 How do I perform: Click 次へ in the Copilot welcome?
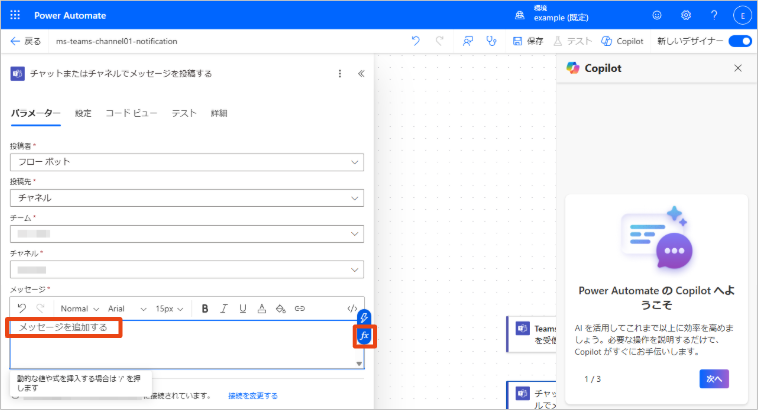[x=714, y=379]
